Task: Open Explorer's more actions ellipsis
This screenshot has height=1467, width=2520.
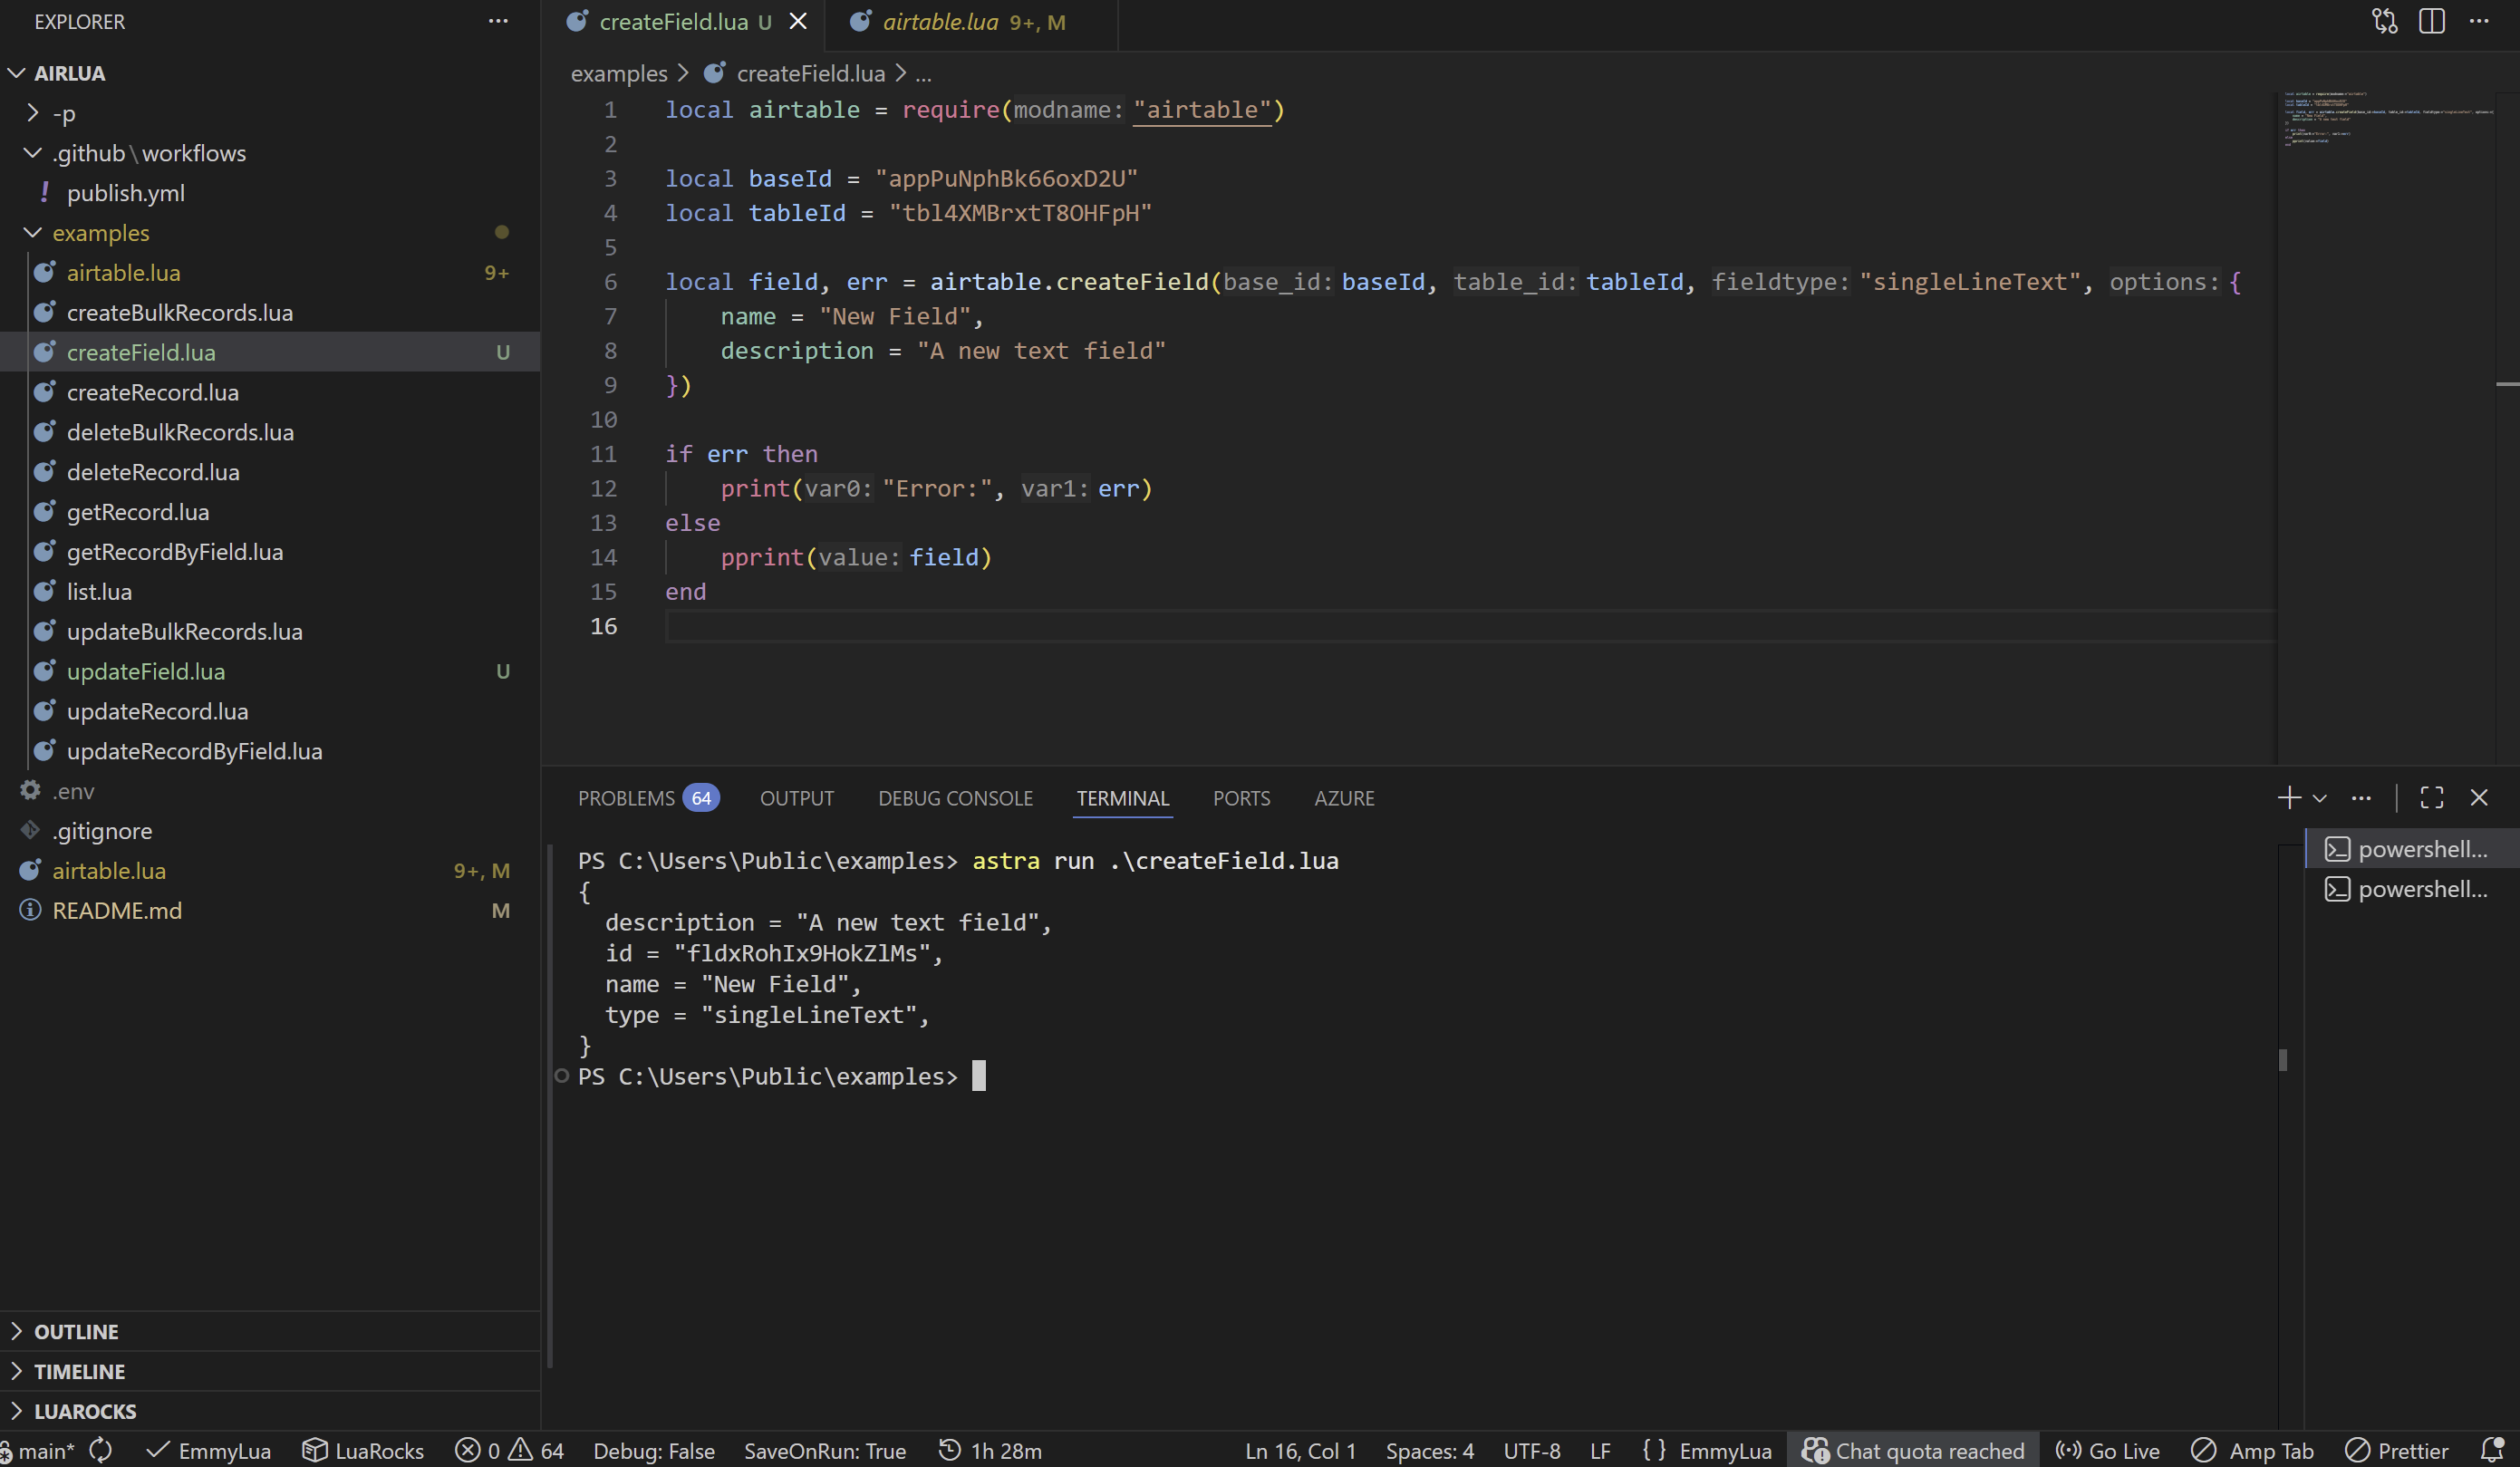Action: (x=498, y=21)
